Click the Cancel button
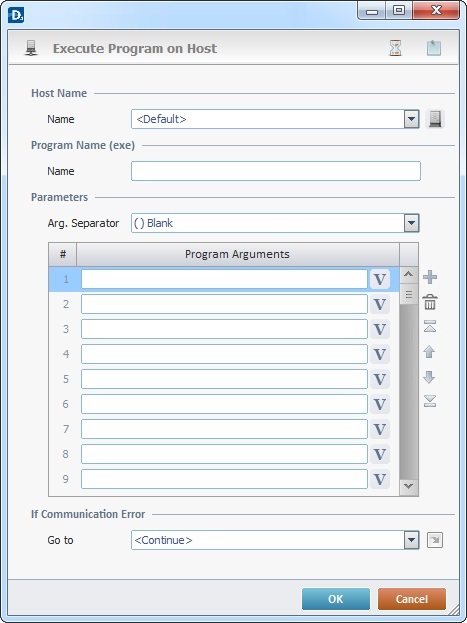Screen dimensions: 467x623 pyautogui.click(x=412, y=599)
